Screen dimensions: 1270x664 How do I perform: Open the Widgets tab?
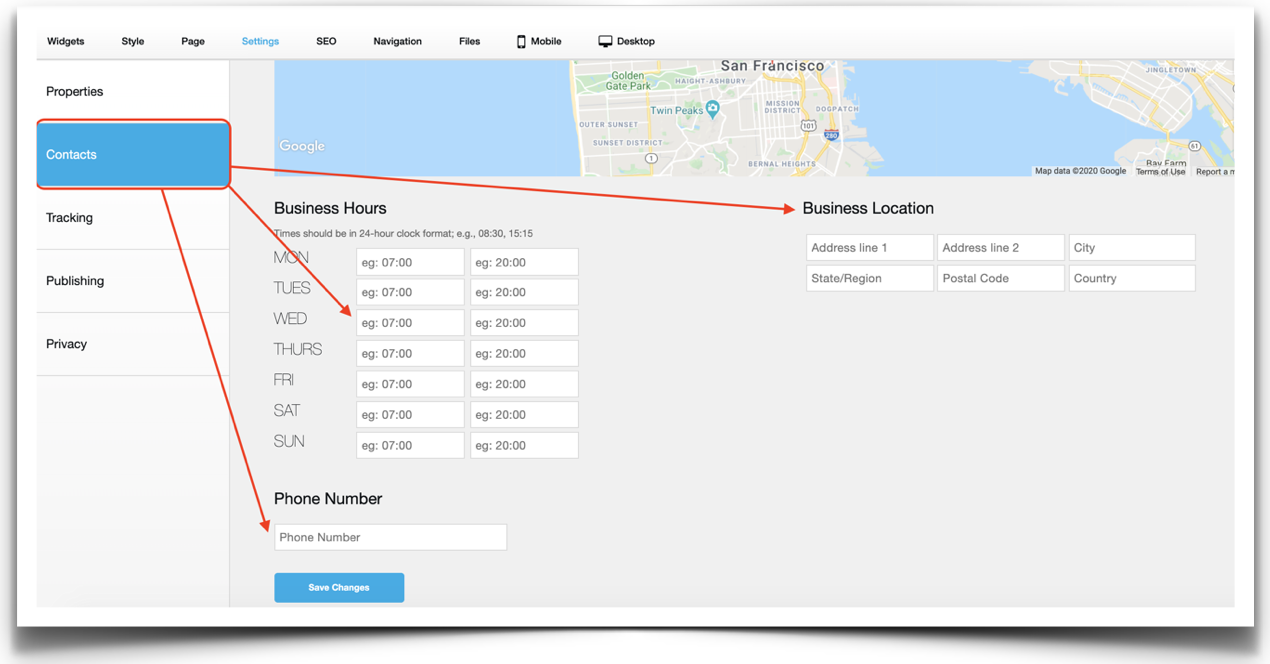pos(66,42)
